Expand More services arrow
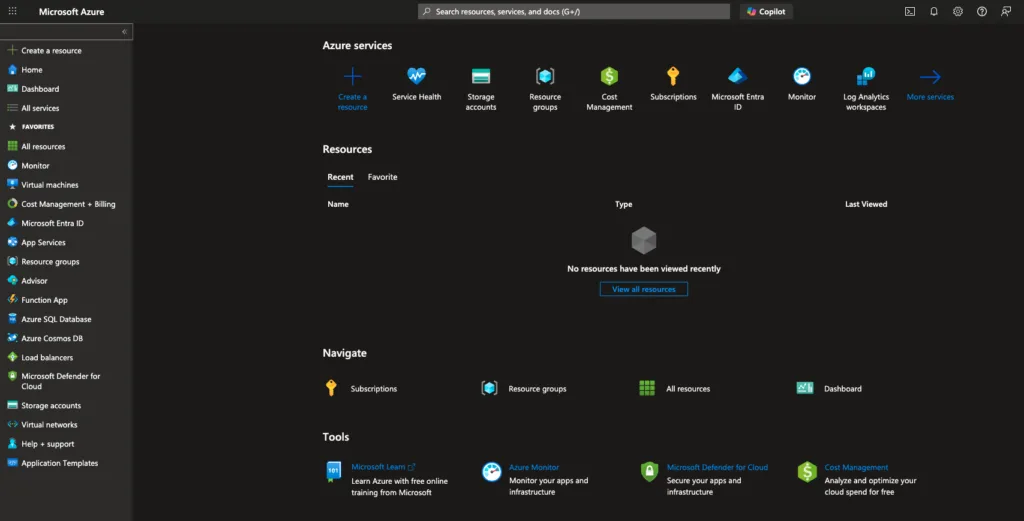Image resolution: width=1024 pixels, height=521 pixels. tap(930, 78)
